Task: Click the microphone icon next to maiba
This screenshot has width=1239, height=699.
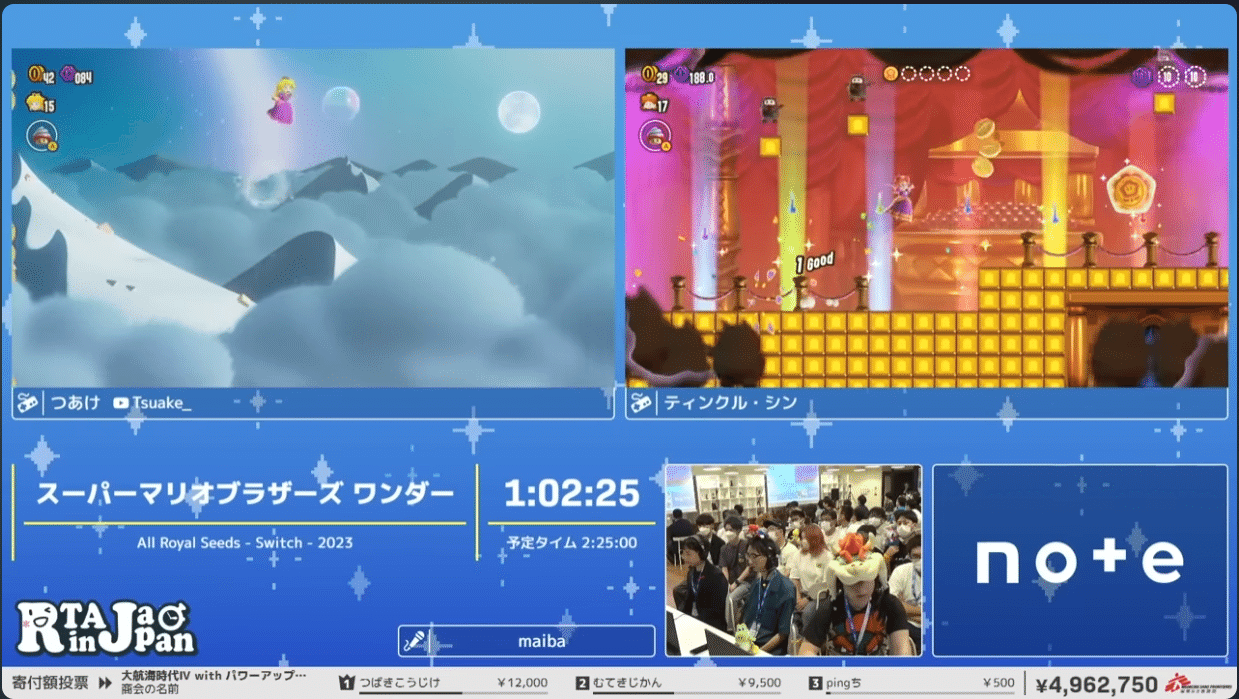Action: click(x=415, y=641)
